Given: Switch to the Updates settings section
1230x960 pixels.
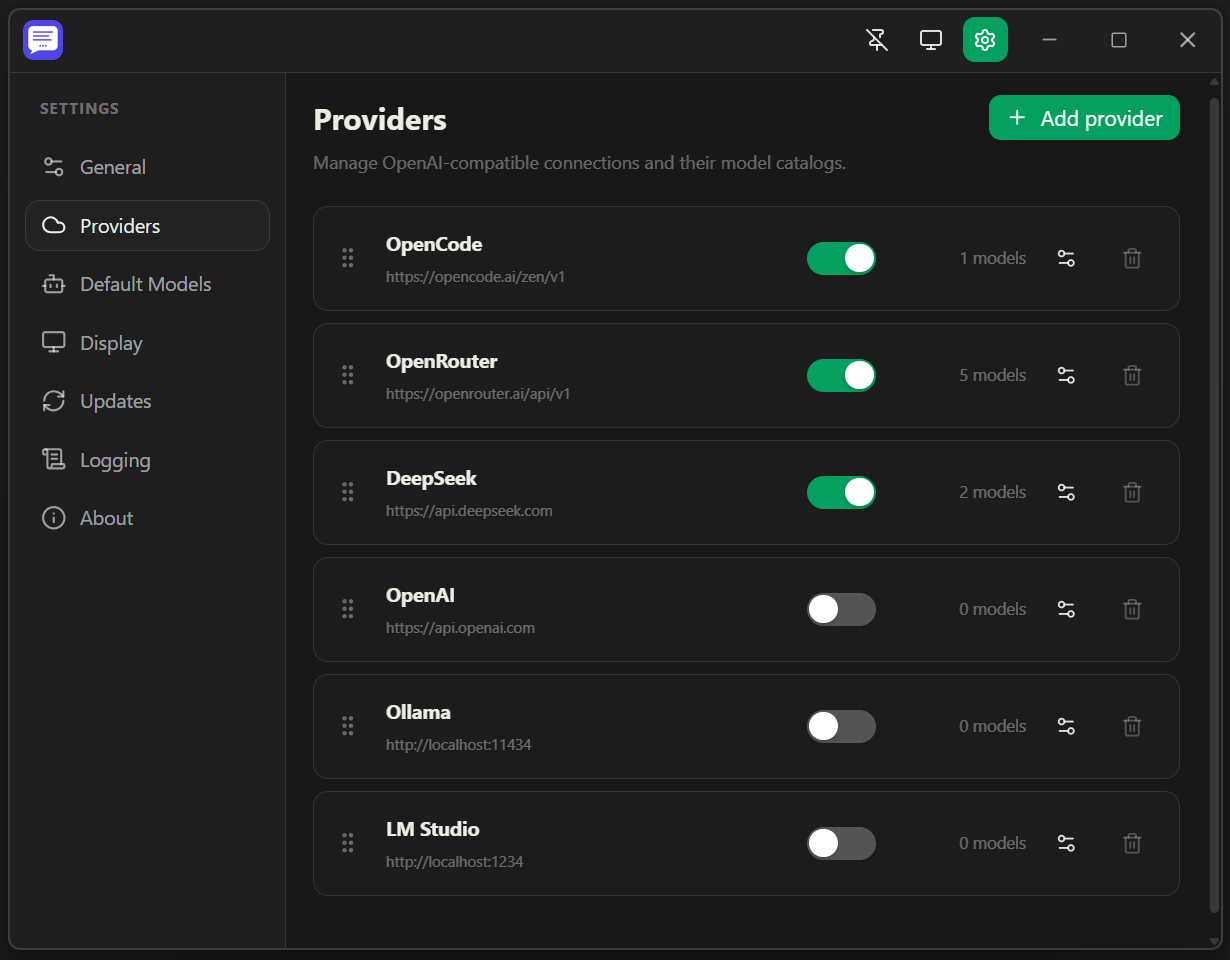Looking at the screenshot, I should point(147,401).
